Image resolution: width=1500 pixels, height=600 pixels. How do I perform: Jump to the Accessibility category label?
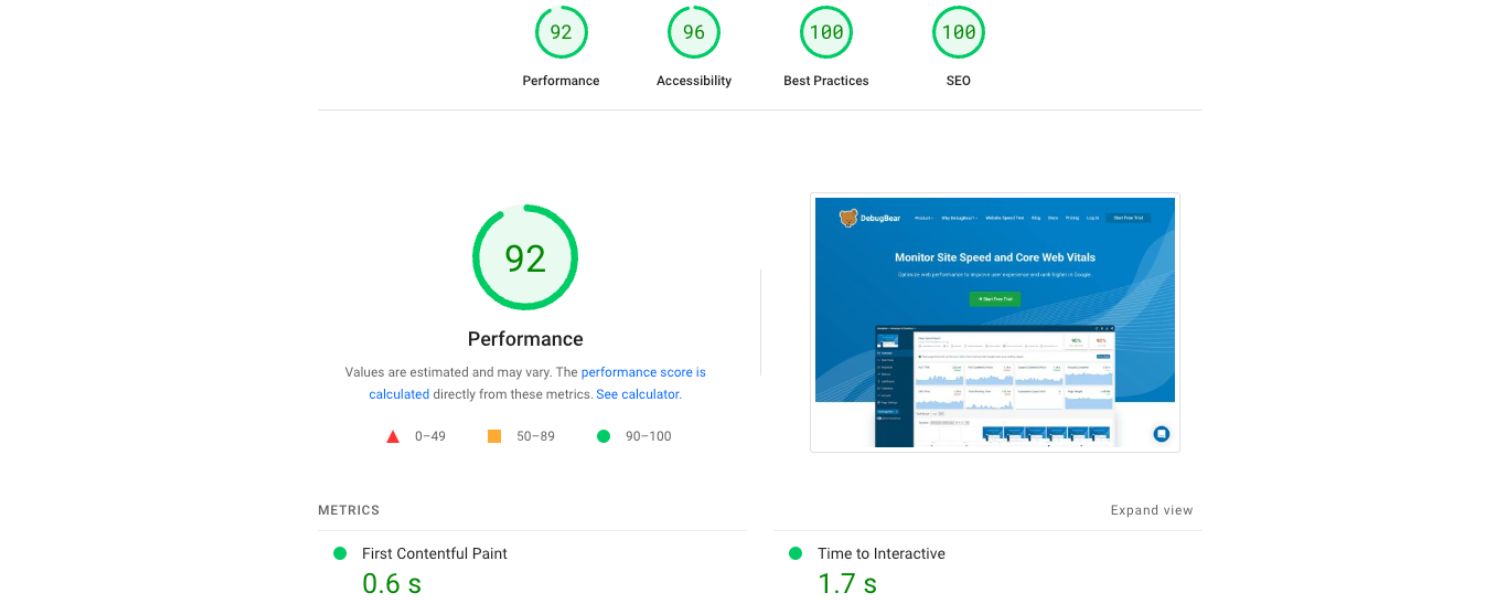pos(693,81)
